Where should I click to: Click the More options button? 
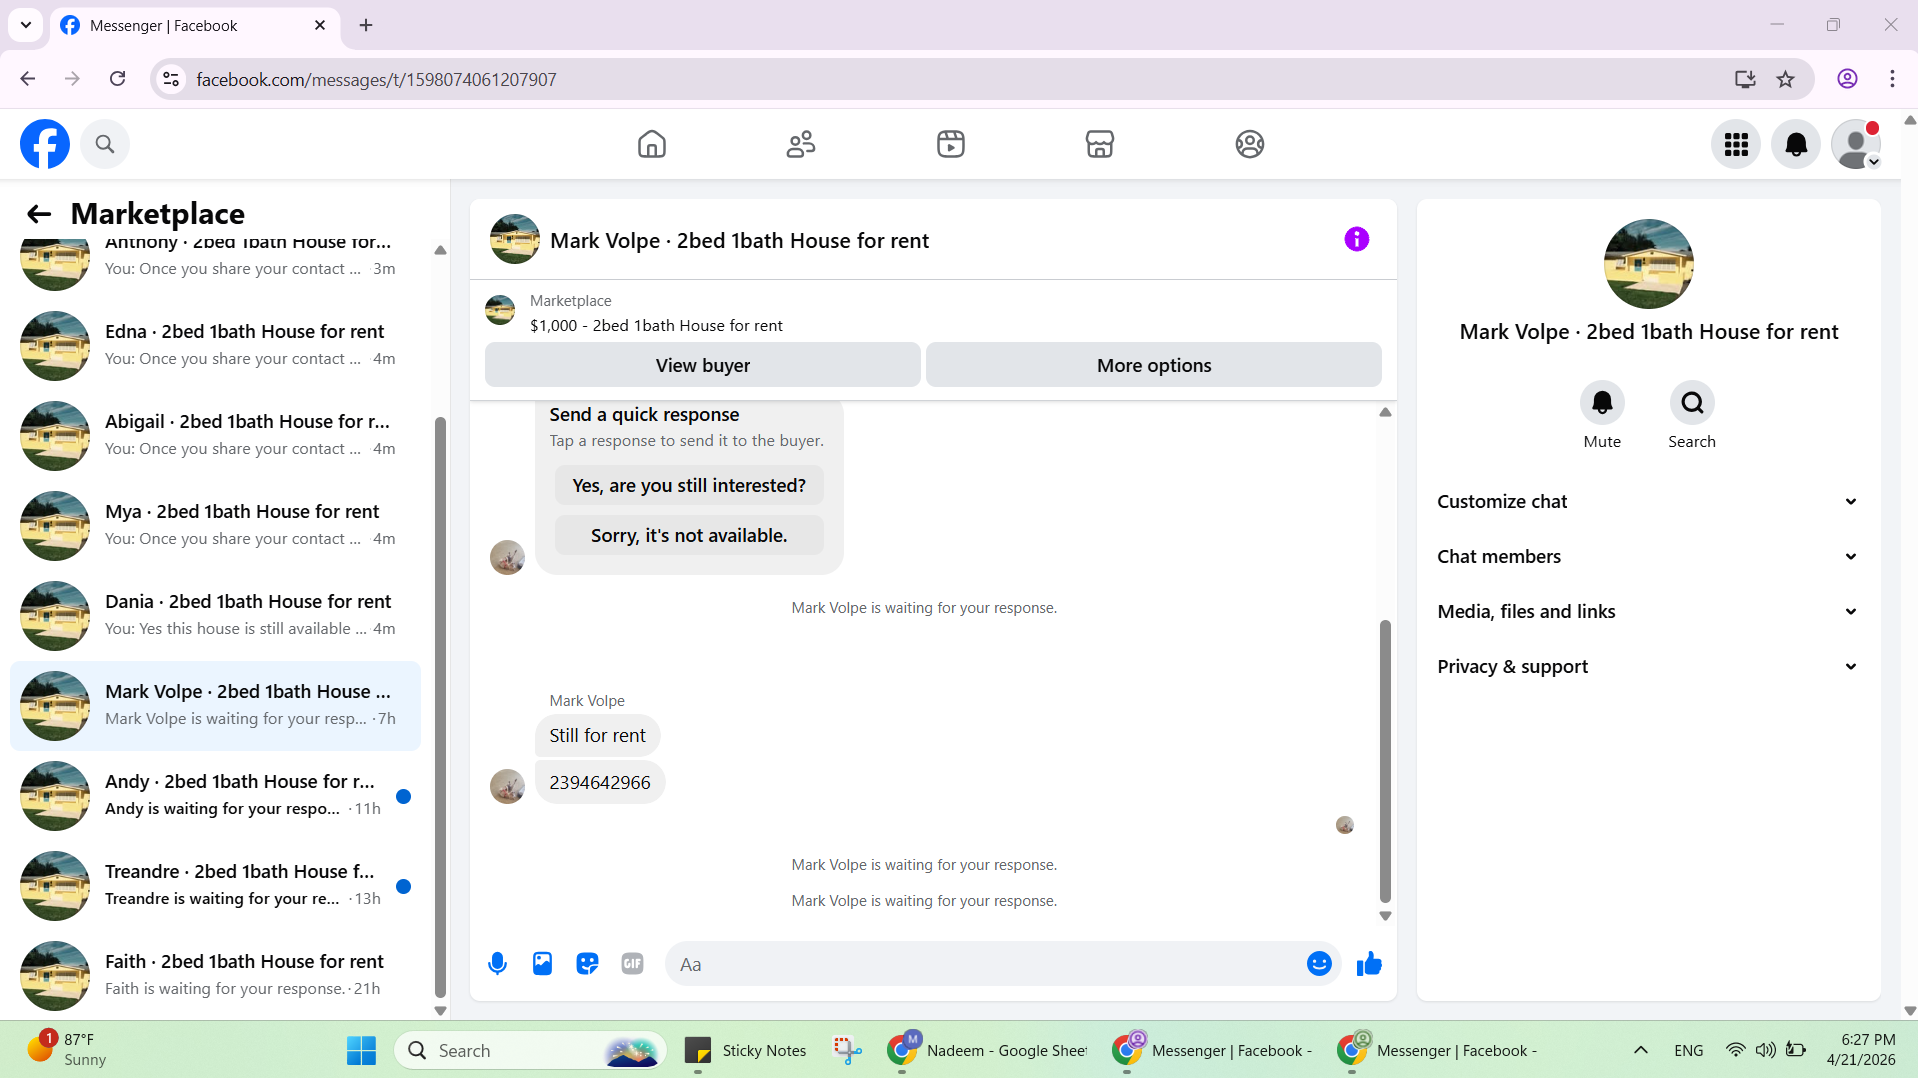(x=1153, y=365)
